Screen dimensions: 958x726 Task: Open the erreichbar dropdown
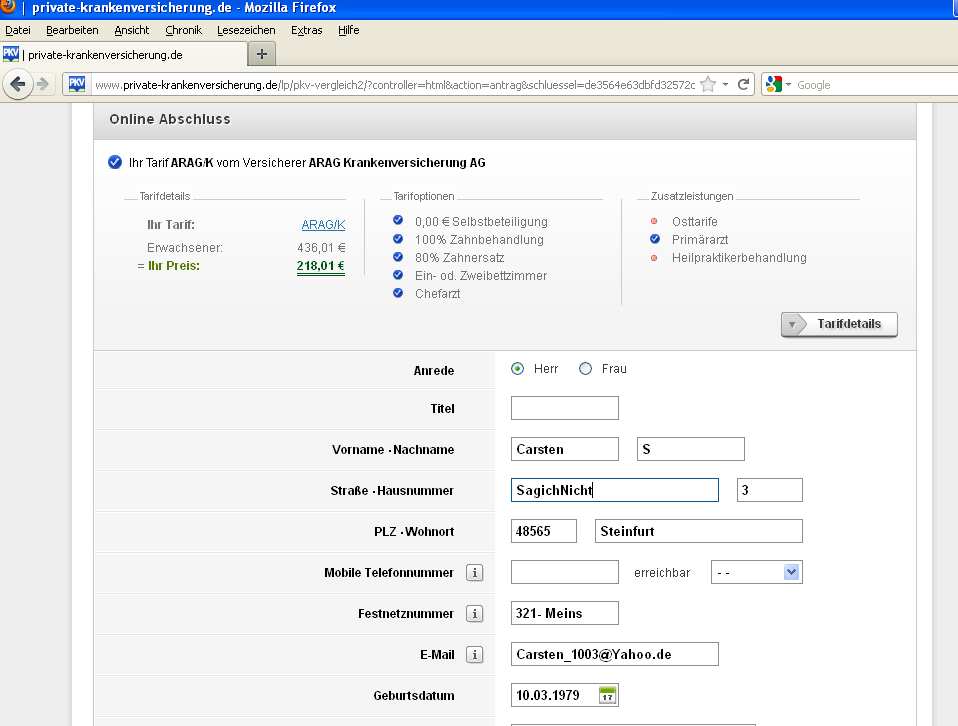pos(756,572)
